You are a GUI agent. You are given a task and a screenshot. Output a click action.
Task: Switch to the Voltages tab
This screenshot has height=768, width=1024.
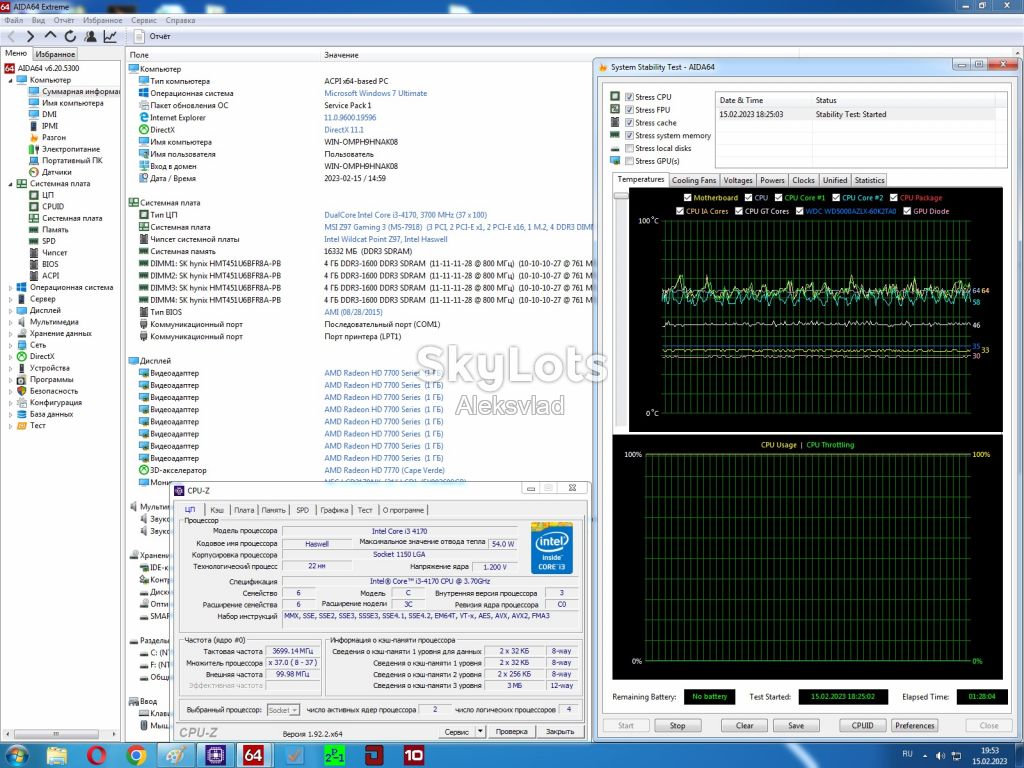pyautogui.click(x=738, y=180)
